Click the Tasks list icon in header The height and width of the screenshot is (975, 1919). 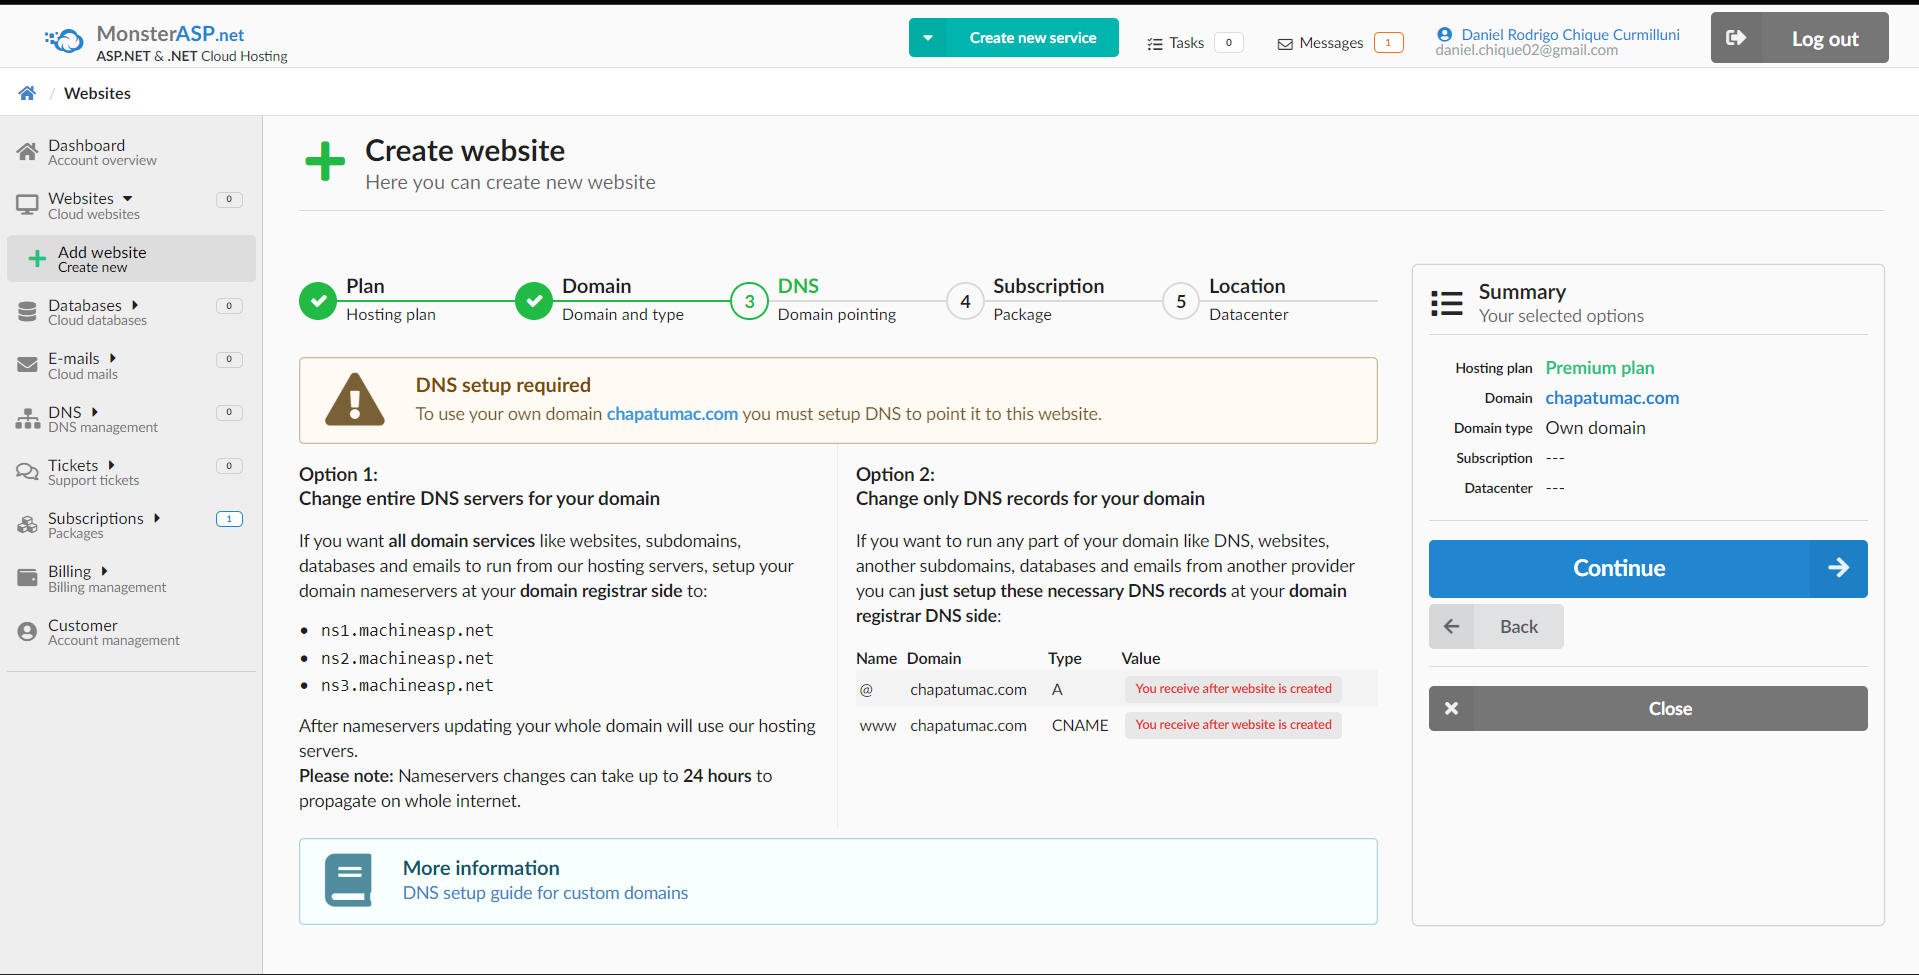[x=1155, y=44]
